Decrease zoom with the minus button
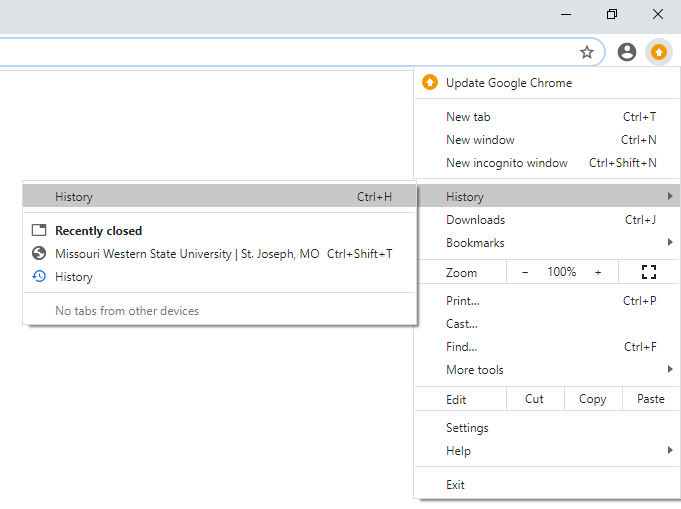 (x=525, y=272)
